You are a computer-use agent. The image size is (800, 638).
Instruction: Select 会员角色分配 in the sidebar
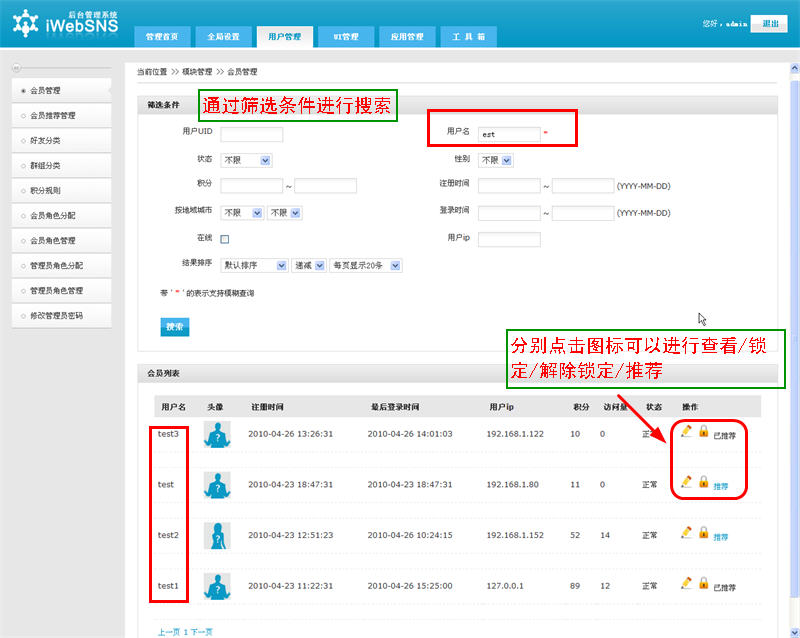(x=61, y=215)
